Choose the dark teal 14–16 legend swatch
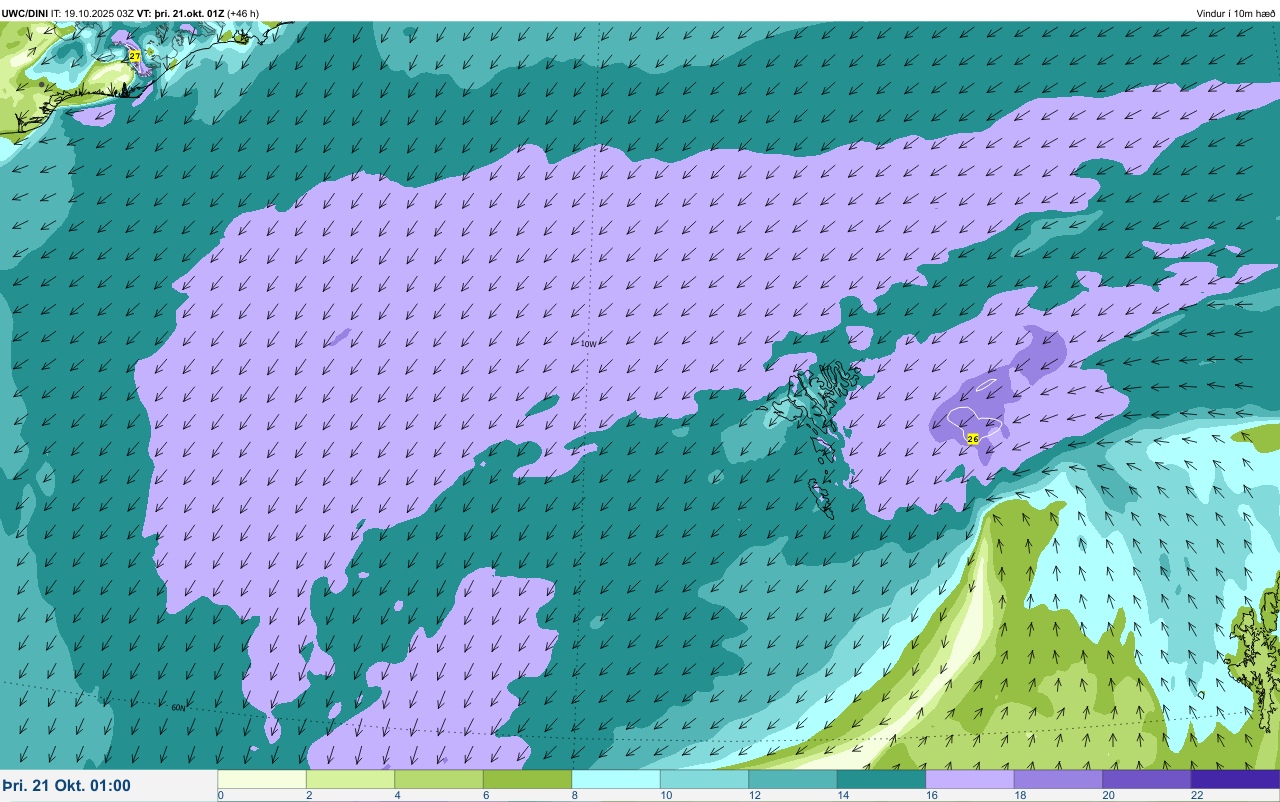This screenshot has width=1280, height=802. [x=881, y=779]
